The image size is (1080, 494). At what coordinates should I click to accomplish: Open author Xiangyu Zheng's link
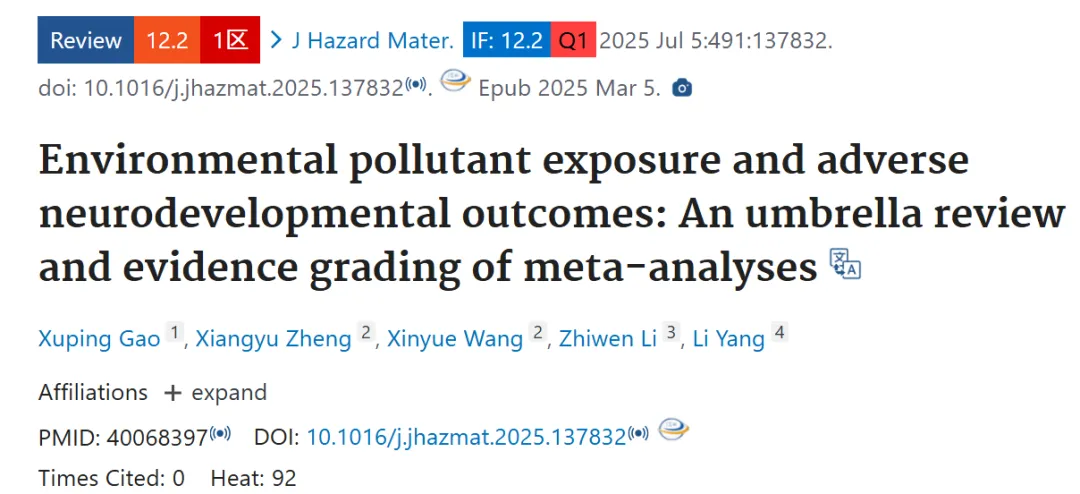point(273,339)
